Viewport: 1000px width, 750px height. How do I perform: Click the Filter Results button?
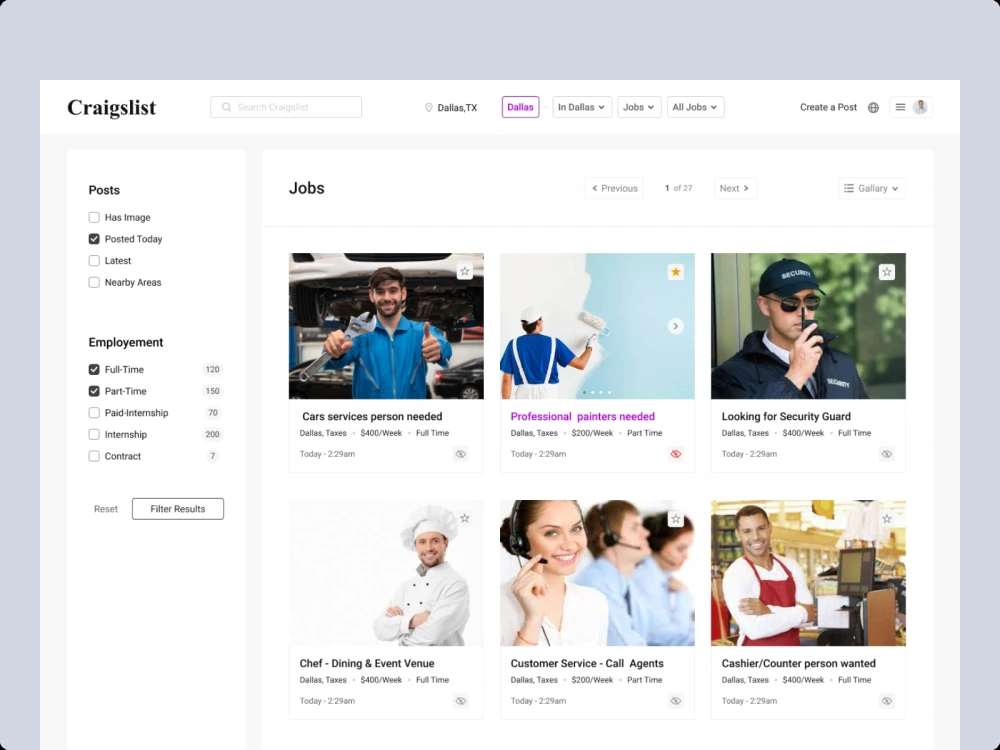click(177, 508)
